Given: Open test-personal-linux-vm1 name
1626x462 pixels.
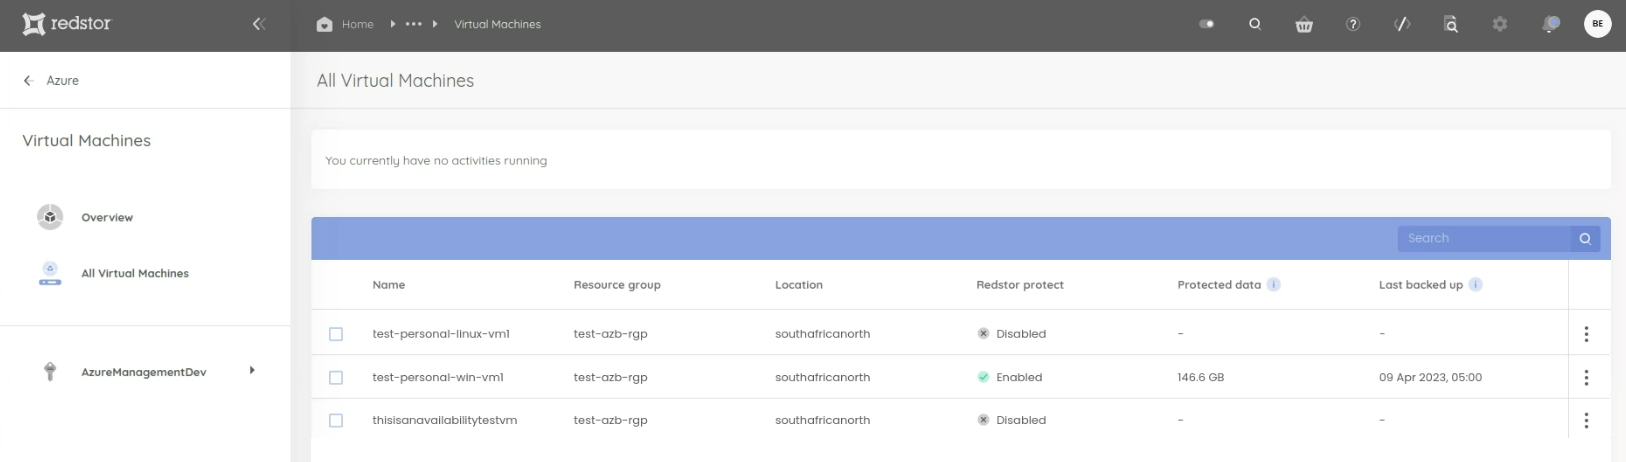Looking at the screenshot, I should click(441, 334).
